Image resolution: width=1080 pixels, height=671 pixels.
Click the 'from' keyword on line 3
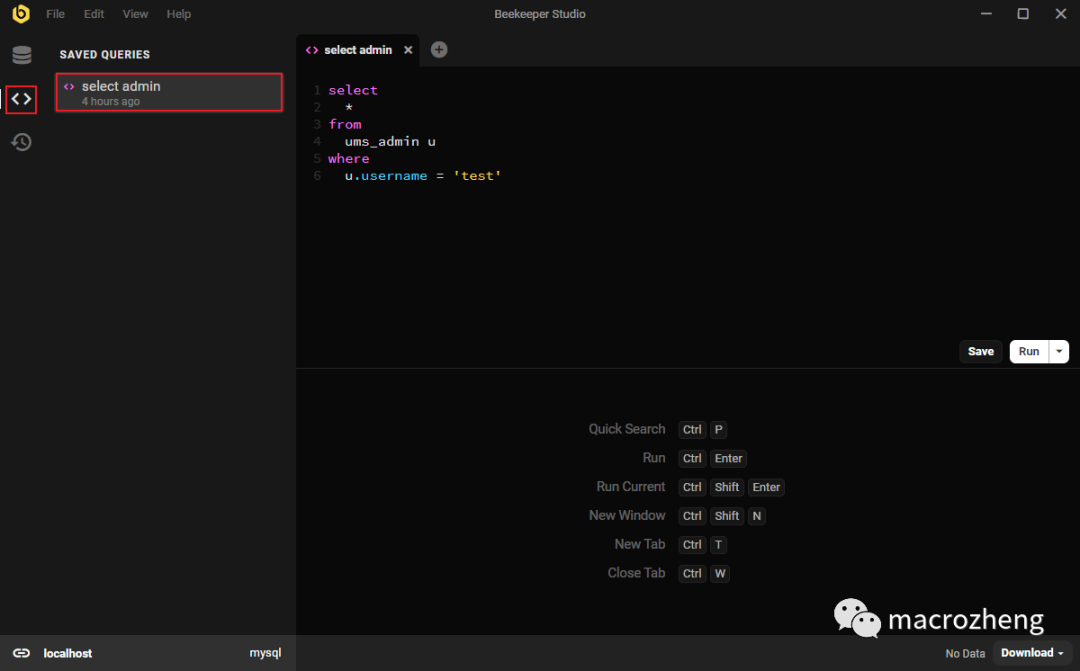[344, 124]
